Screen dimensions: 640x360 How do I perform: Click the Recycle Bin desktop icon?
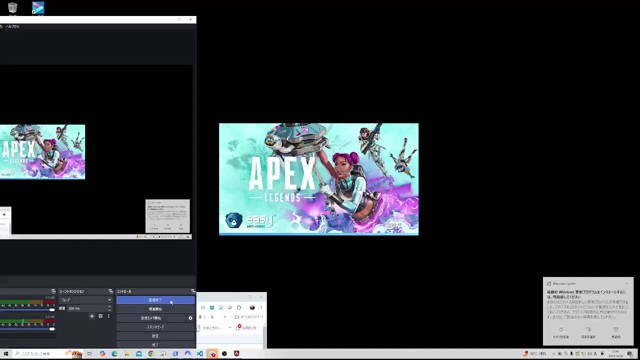click(13, 8)
